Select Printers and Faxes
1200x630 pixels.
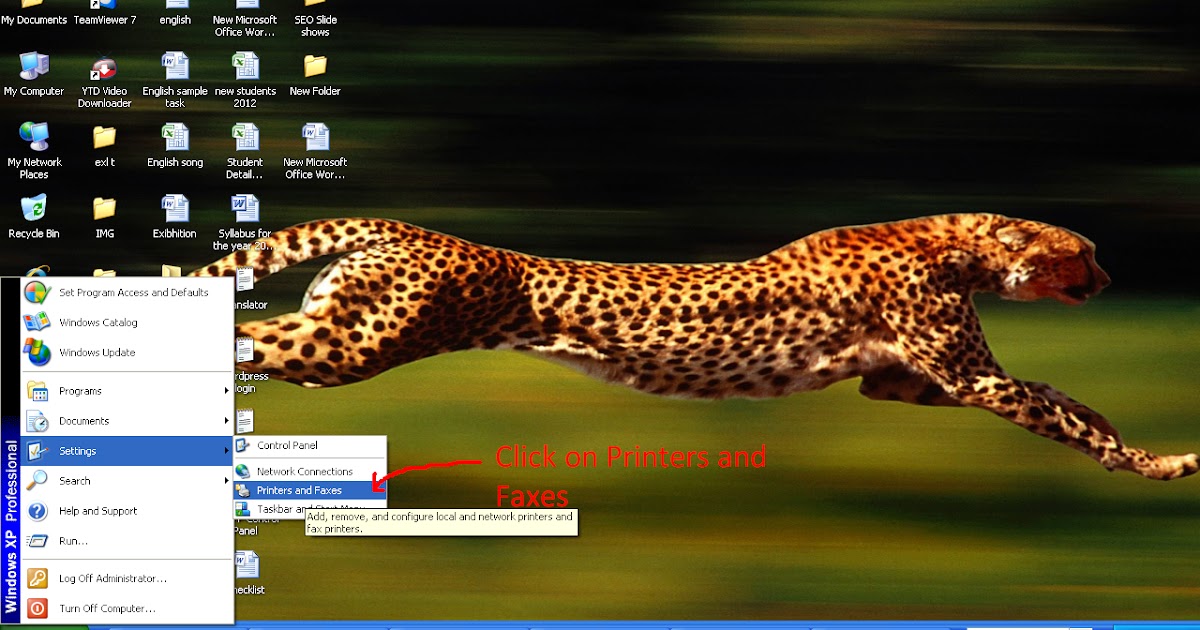(x=300, y=490)
